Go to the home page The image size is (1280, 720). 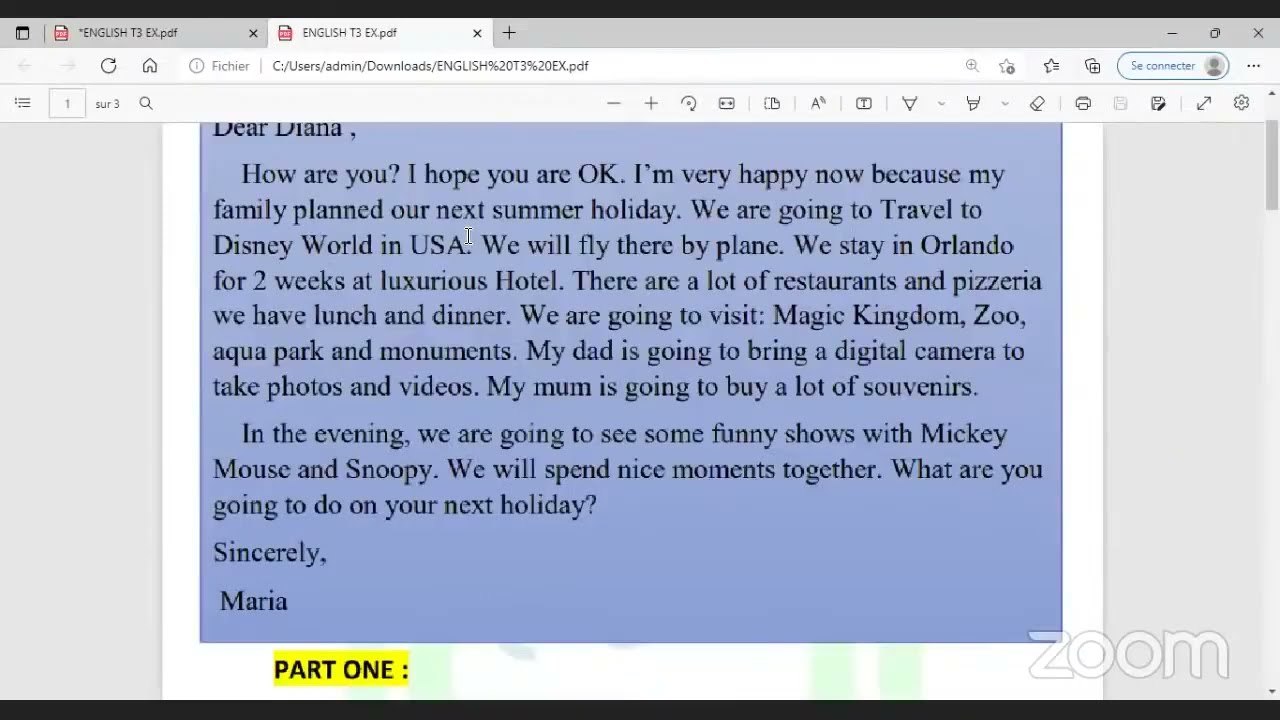point(150,66)
